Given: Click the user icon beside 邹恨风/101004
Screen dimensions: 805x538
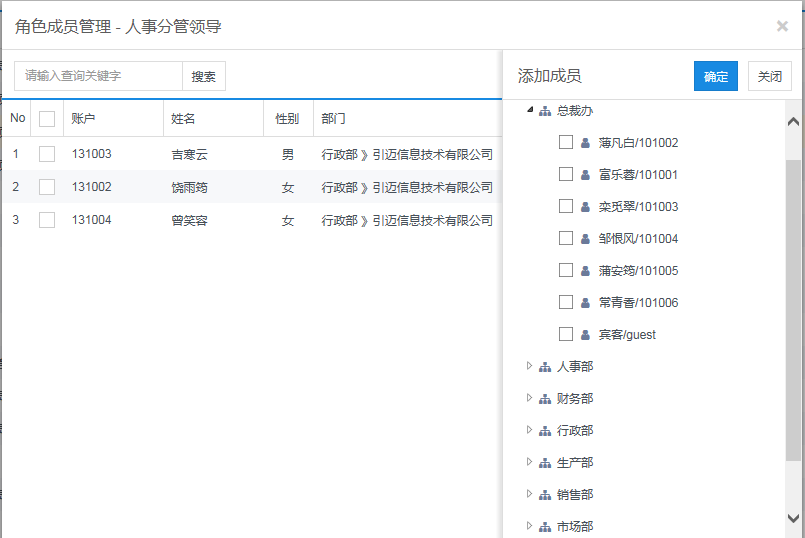Looking at the screenshot, I should click(x=585, y=239).
